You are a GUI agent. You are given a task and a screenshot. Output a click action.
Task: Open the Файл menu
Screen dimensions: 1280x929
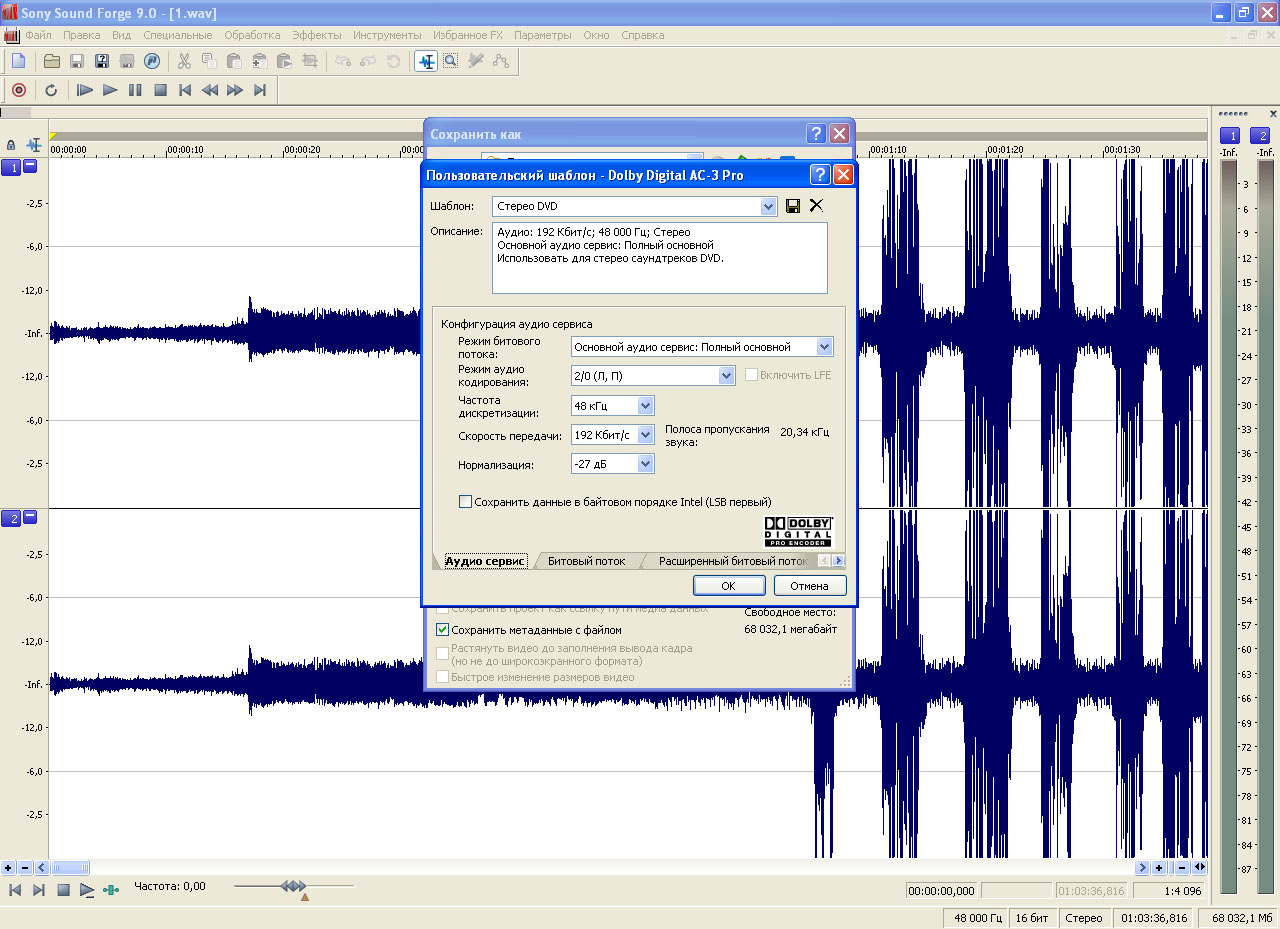pyautogui.click(x=38, y=35)
